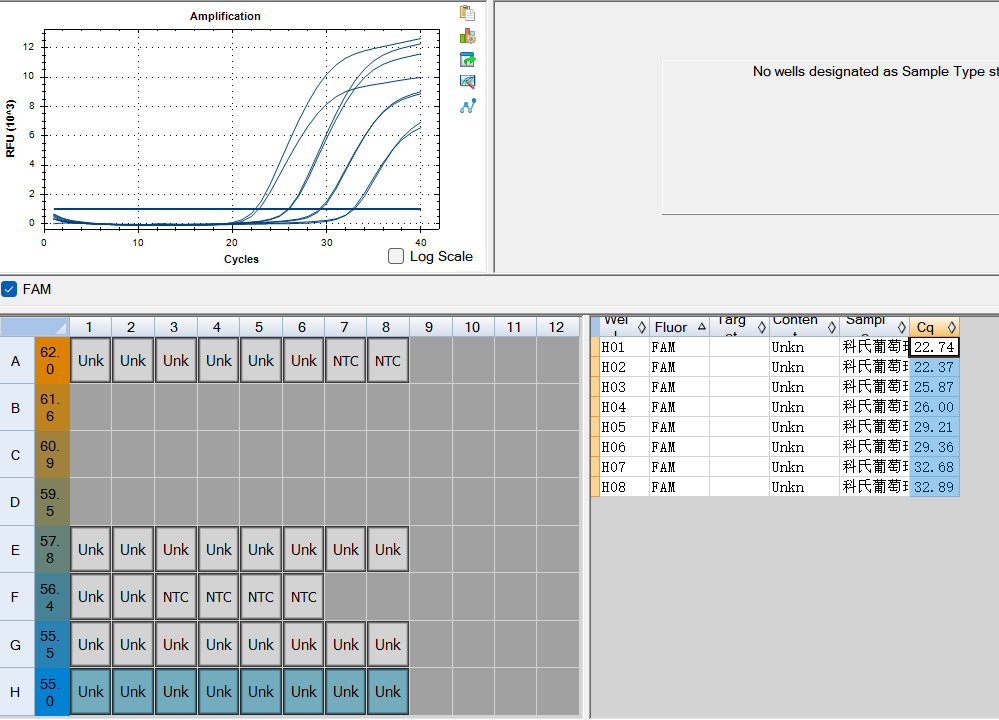The height and width of the screenshot is (720, 999).
Task: Select highlighted well H1 Unk
Action: tap(90, 692)
